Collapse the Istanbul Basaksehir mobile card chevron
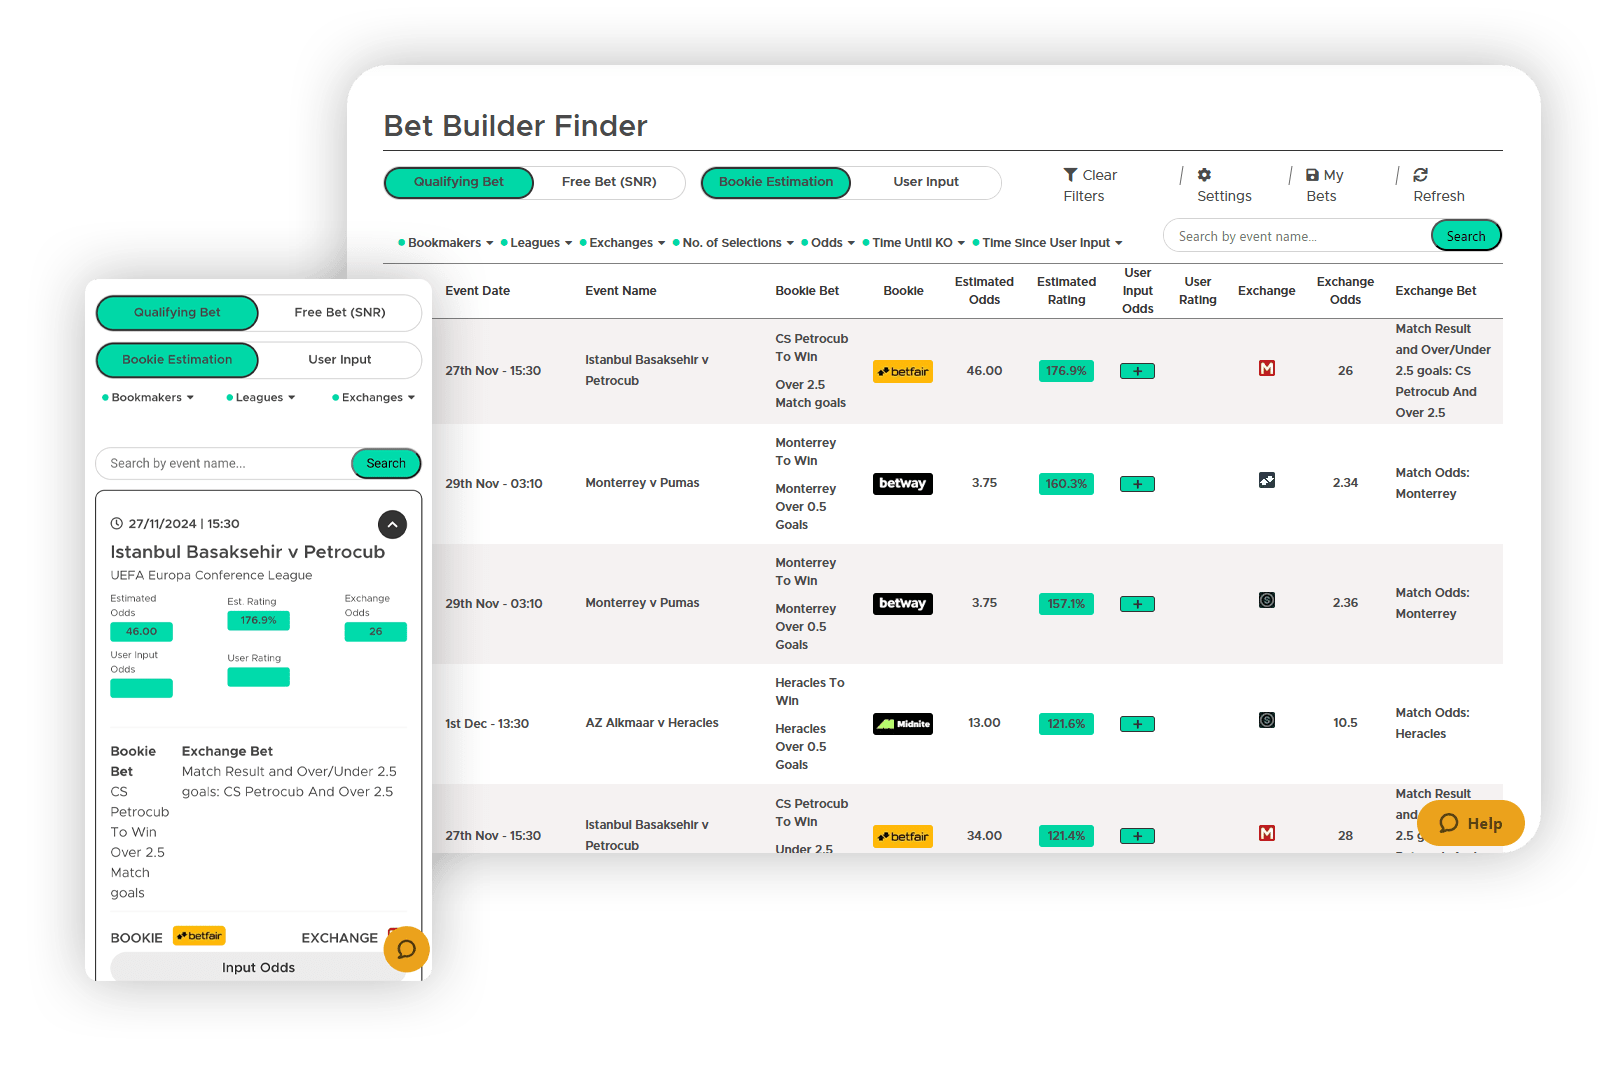 pyautogui.click(x=392, y=524)
